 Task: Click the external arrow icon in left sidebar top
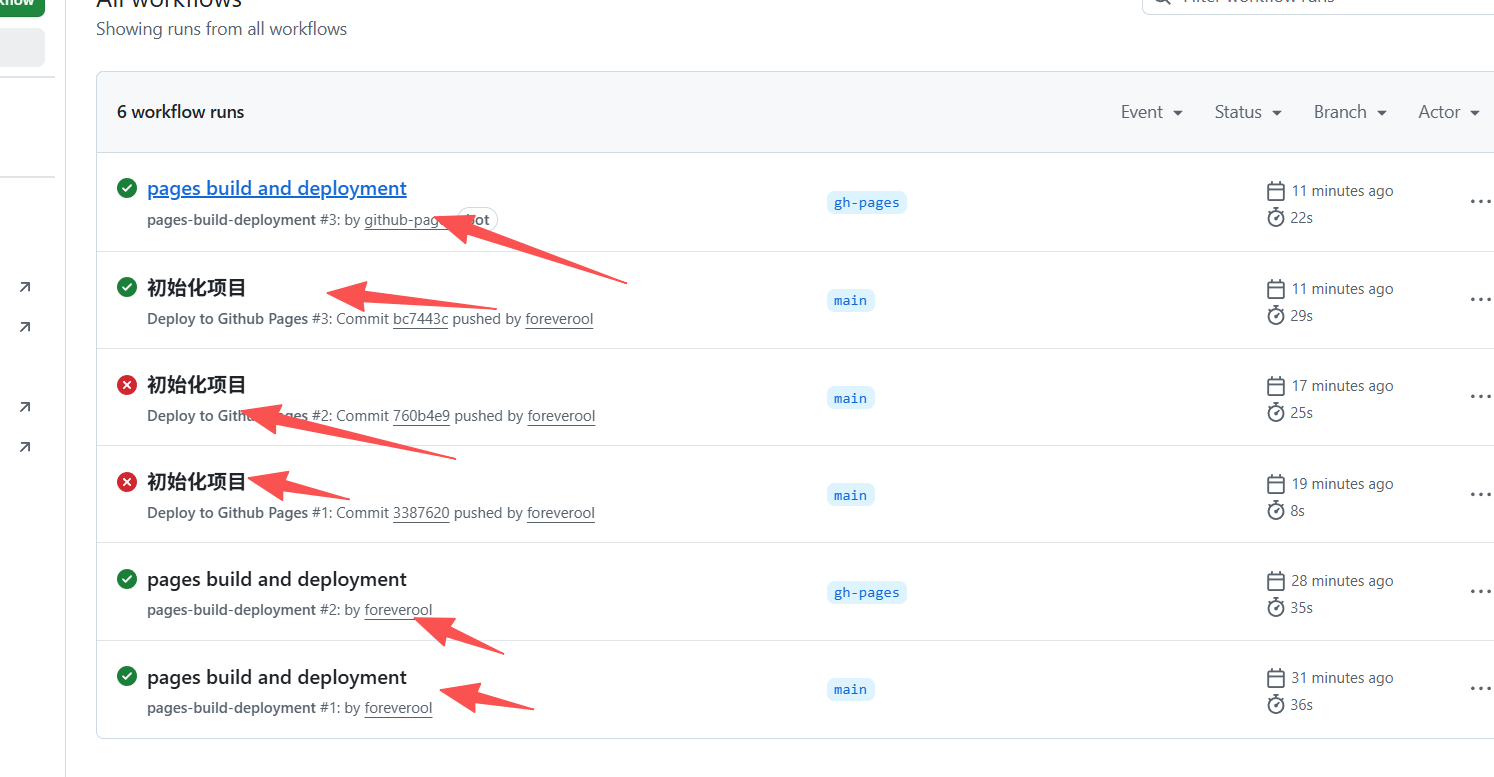click(x=25, y=287)
